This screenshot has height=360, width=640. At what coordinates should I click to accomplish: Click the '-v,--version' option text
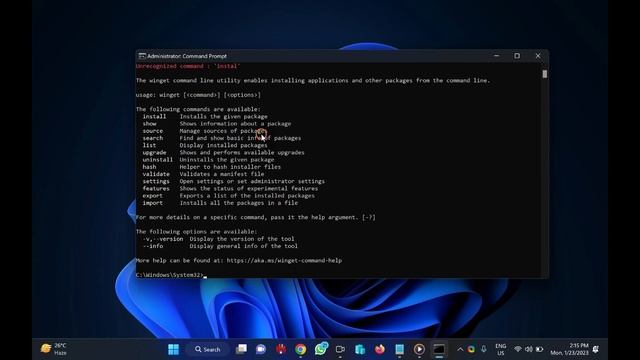tap(163, 239)
